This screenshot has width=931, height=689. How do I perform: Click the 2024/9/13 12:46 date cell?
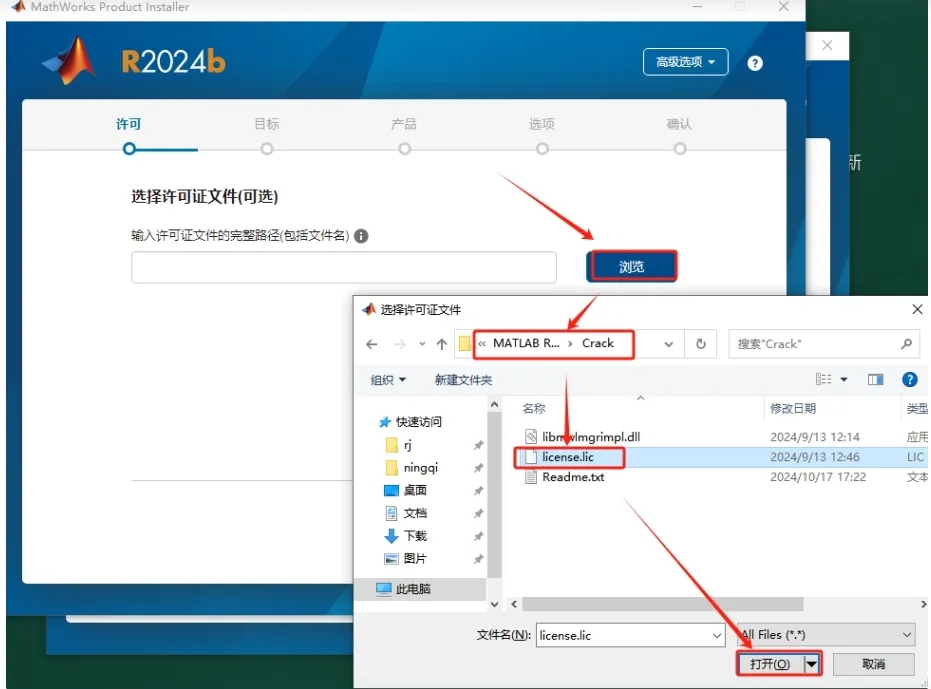(815, 457)
